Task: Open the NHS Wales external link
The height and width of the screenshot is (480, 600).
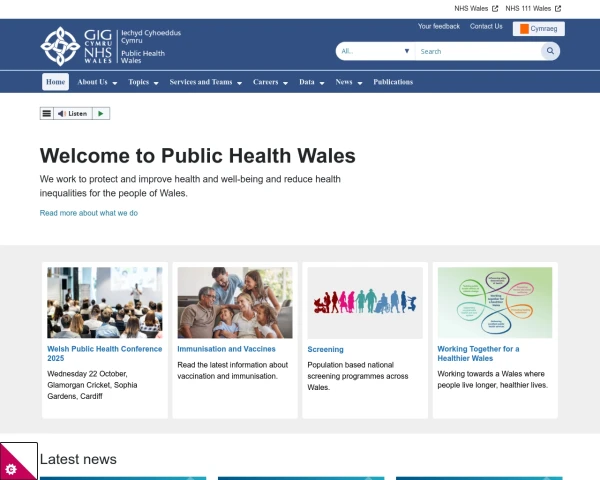Action: click(476, 8)
